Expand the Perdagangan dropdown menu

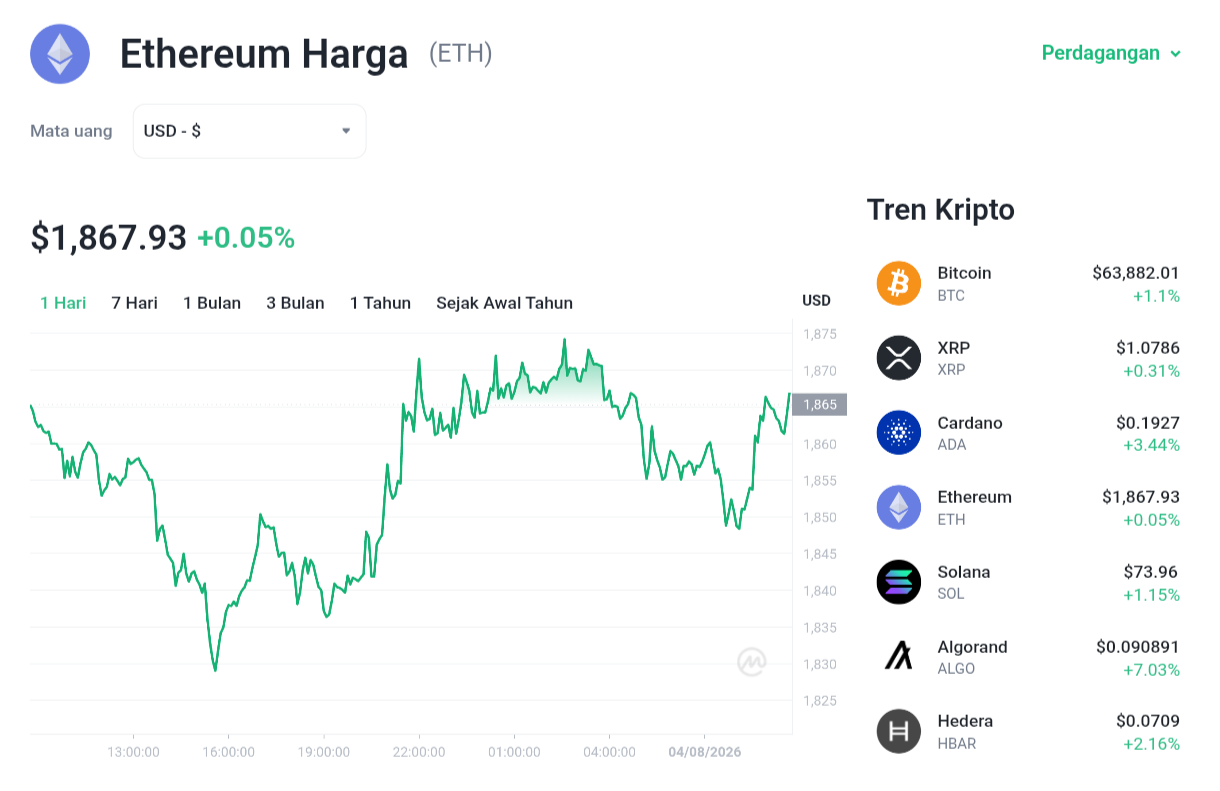coord(1111,53)
